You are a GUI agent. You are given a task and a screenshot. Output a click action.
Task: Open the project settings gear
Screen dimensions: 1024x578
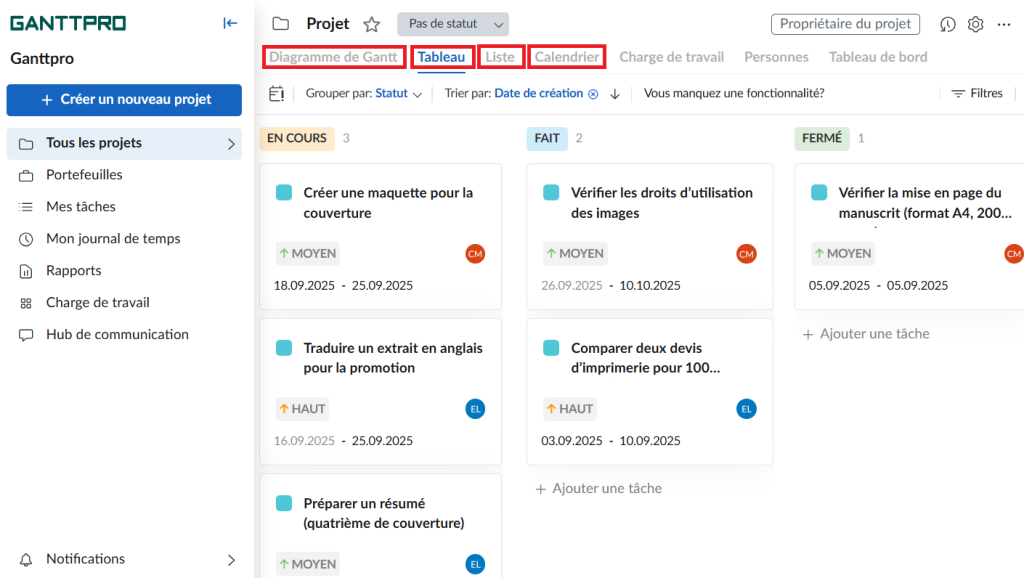coord(975,23)
